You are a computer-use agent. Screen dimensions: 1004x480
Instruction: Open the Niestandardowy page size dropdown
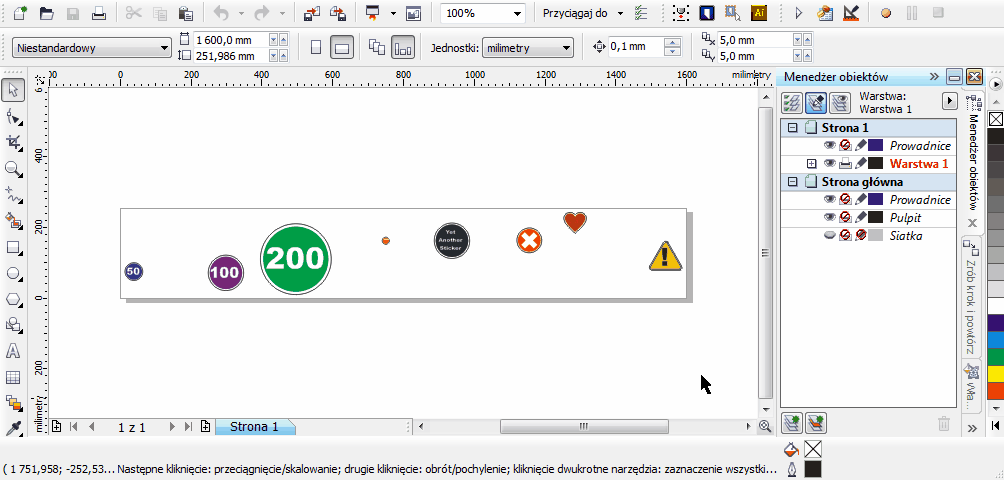point(165,47)
